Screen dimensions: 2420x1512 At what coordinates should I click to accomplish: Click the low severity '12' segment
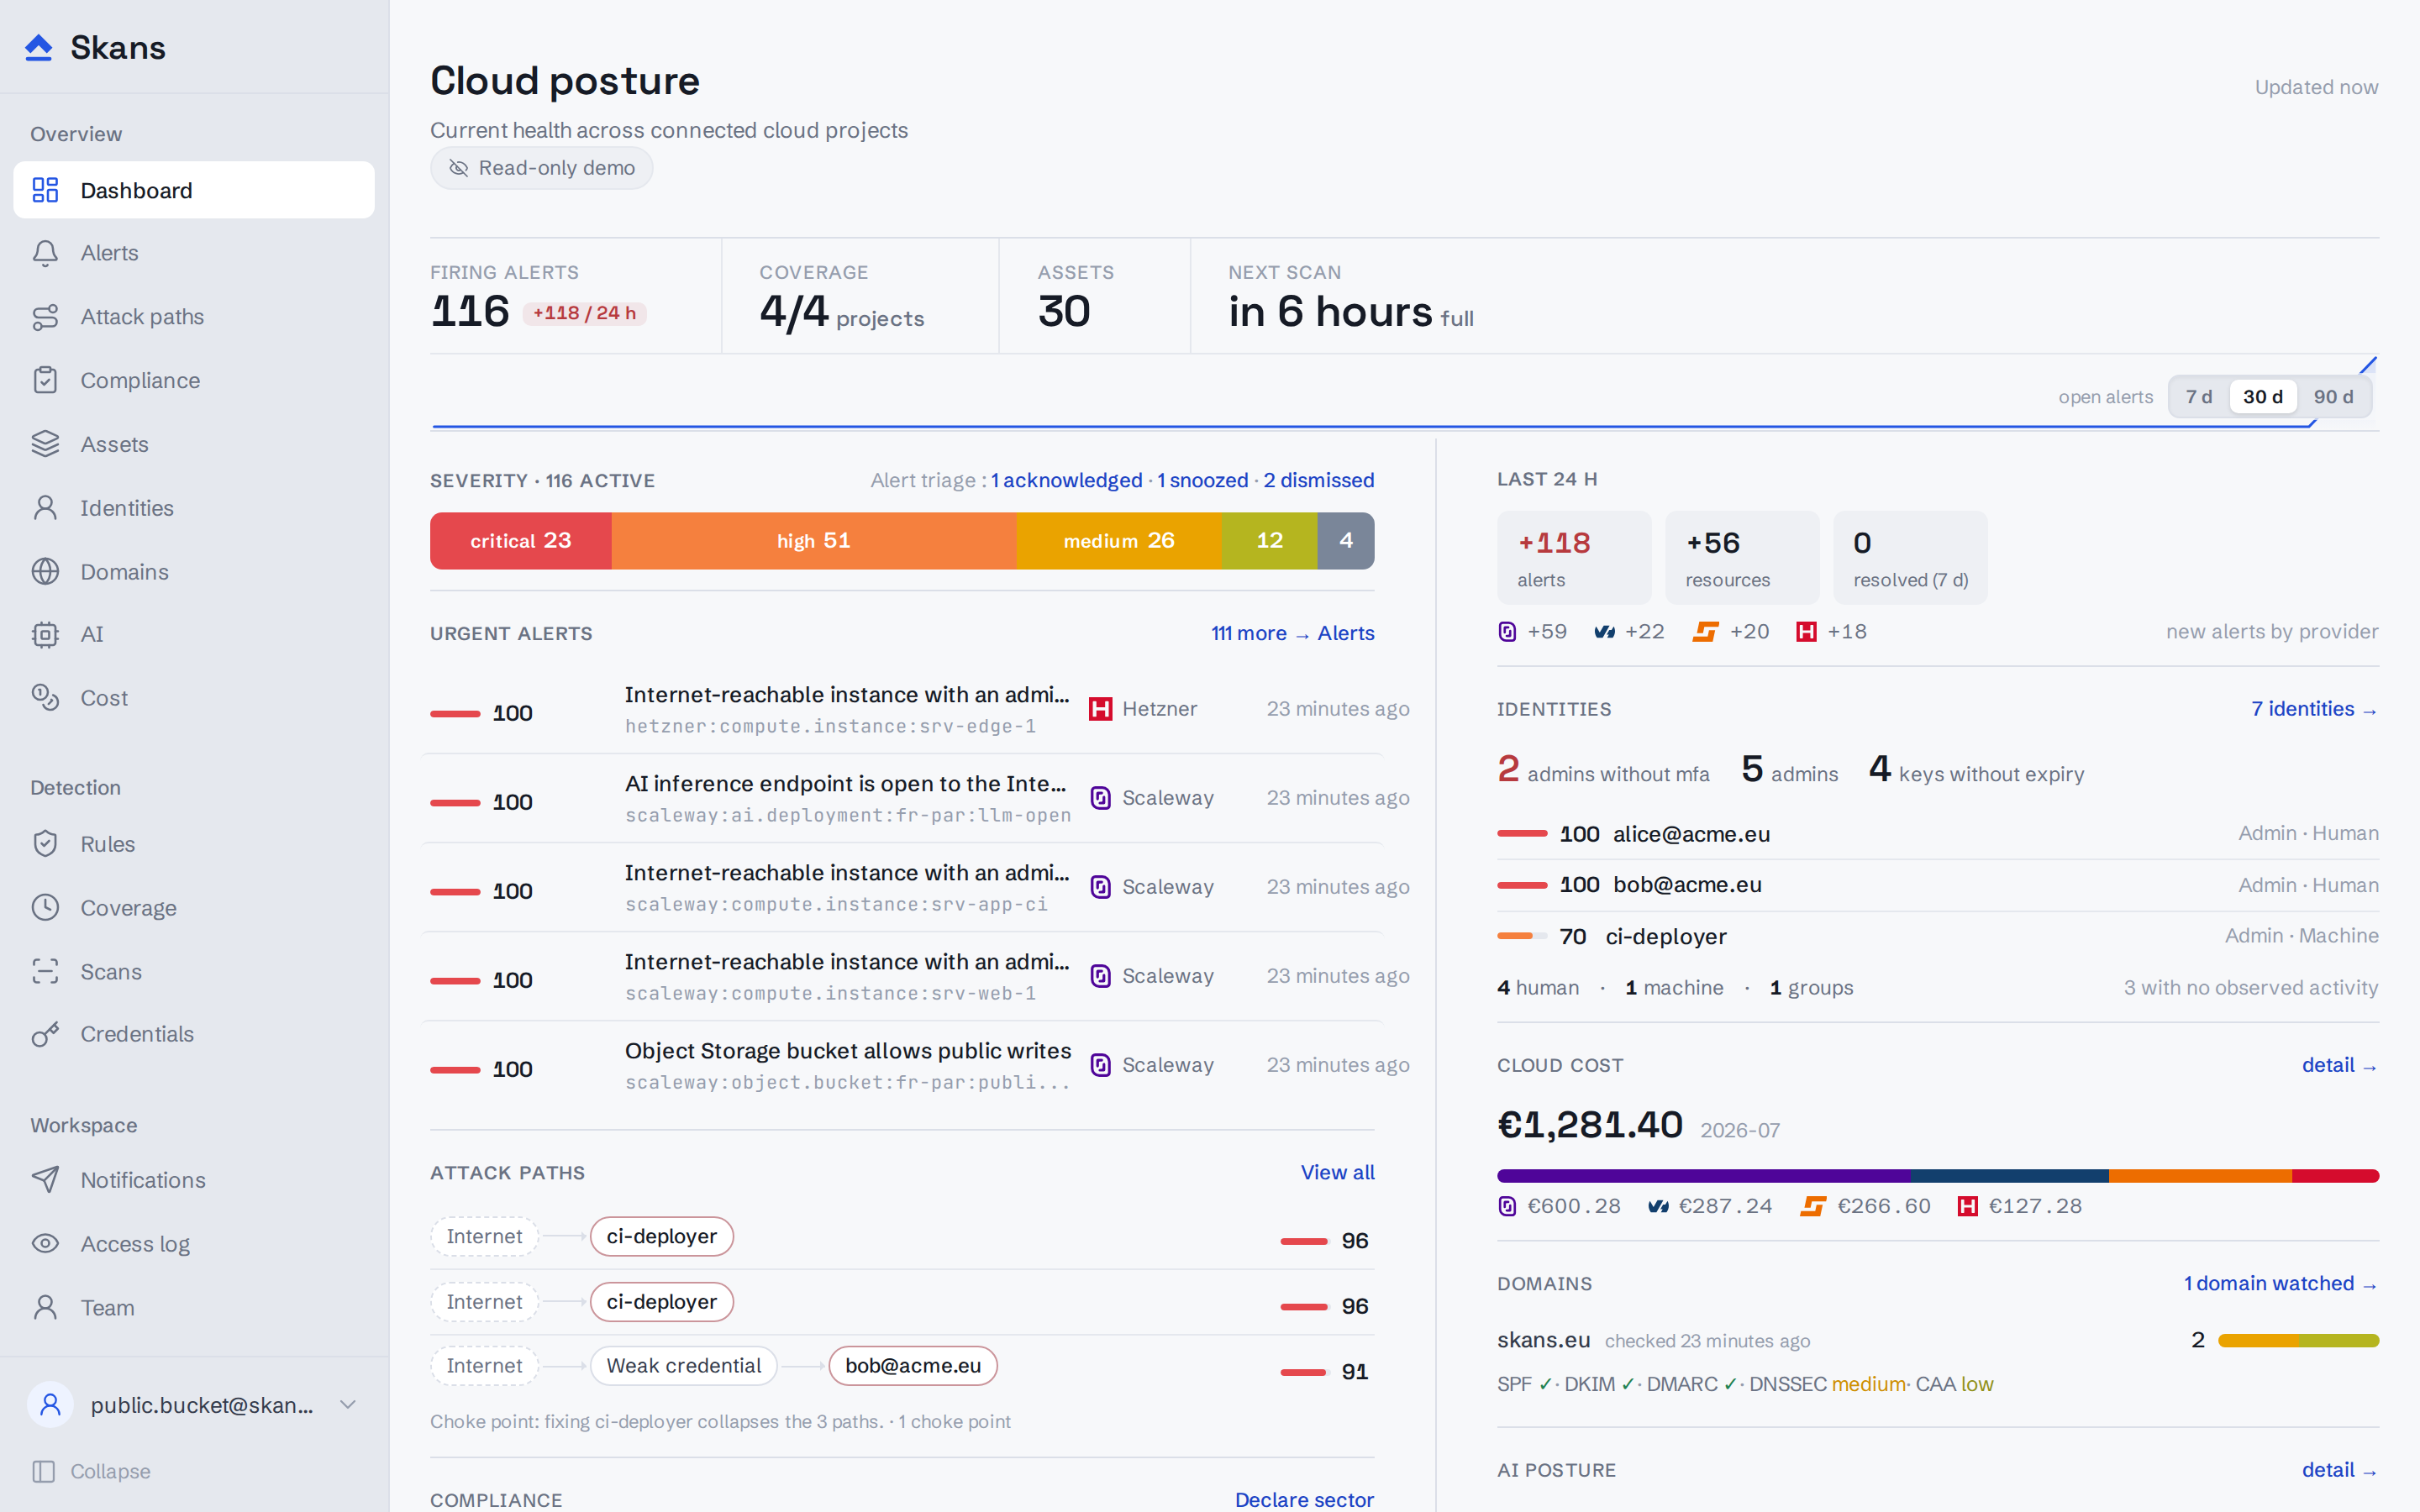[1270, 541]
